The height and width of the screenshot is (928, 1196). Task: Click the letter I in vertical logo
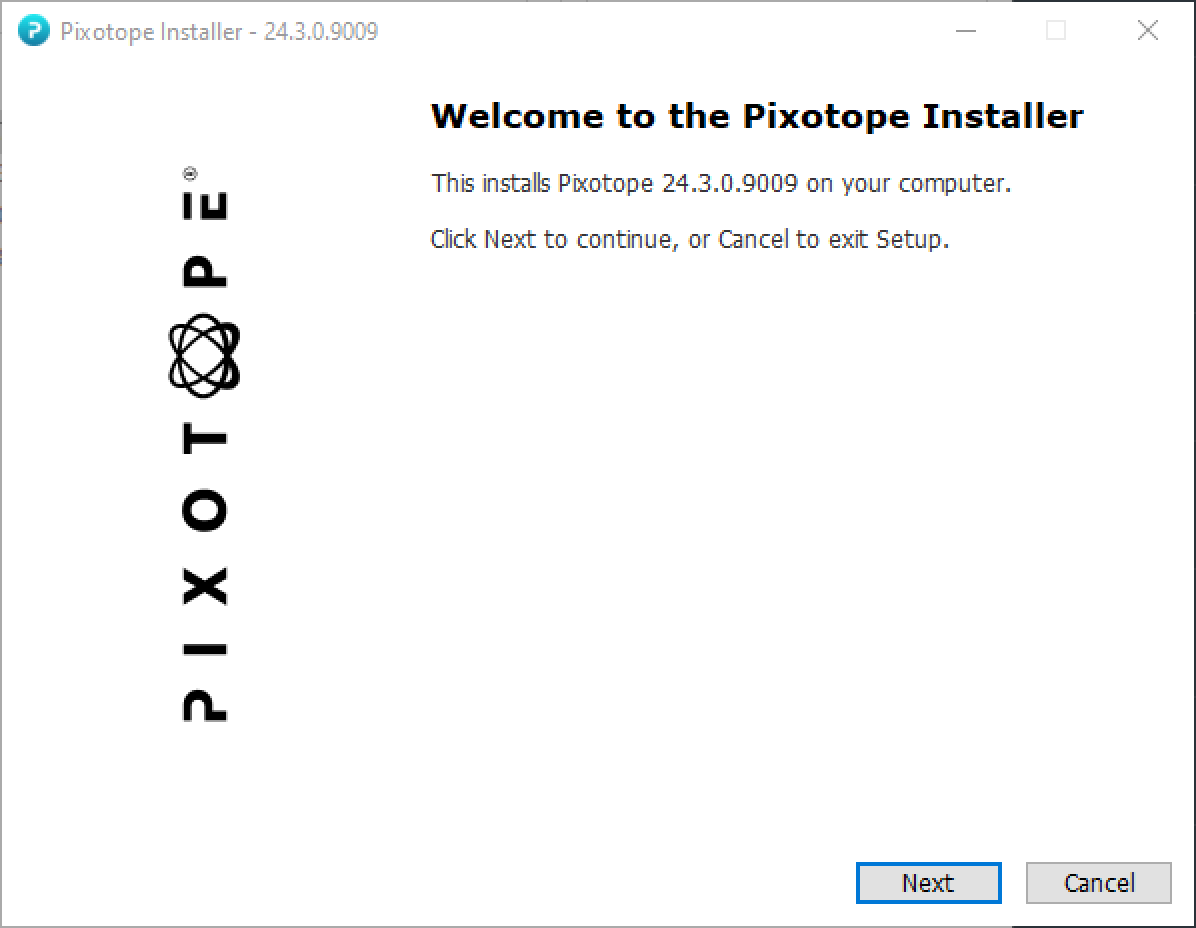(x=204, y=649)
